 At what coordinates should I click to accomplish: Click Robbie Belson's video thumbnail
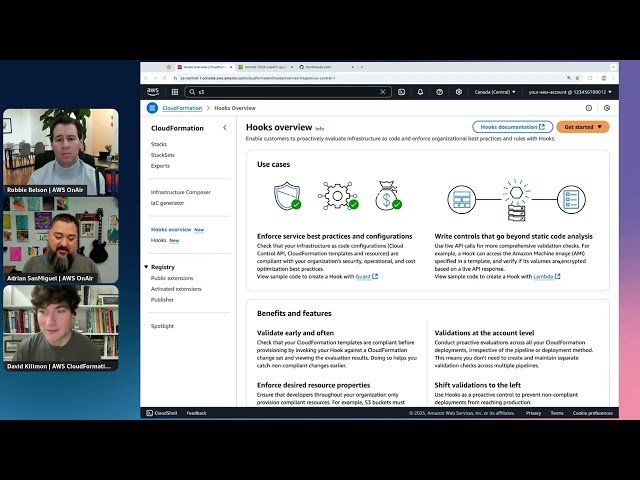61,152
